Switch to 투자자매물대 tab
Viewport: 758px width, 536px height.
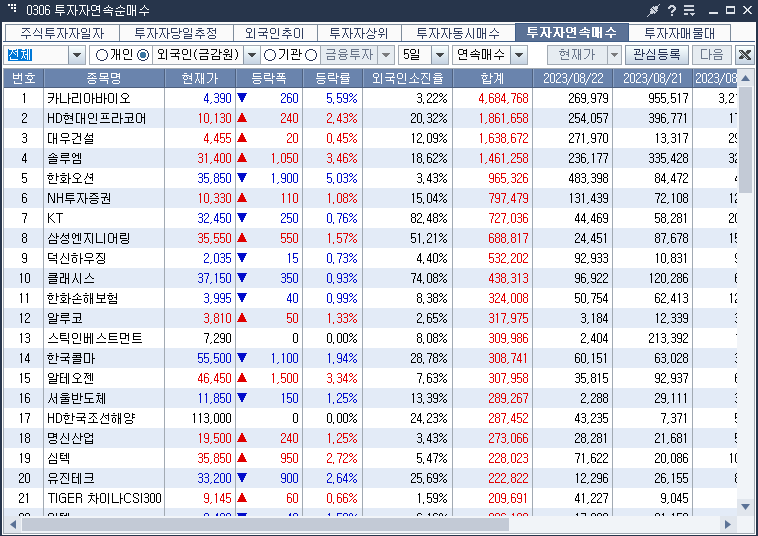point(679,33)
